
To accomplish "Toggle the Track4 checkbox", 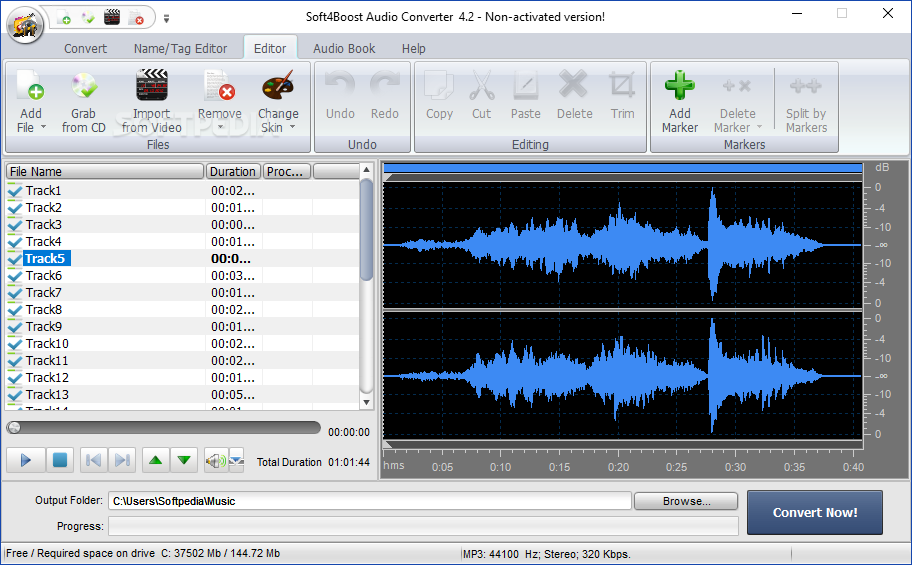I will 15,241.
